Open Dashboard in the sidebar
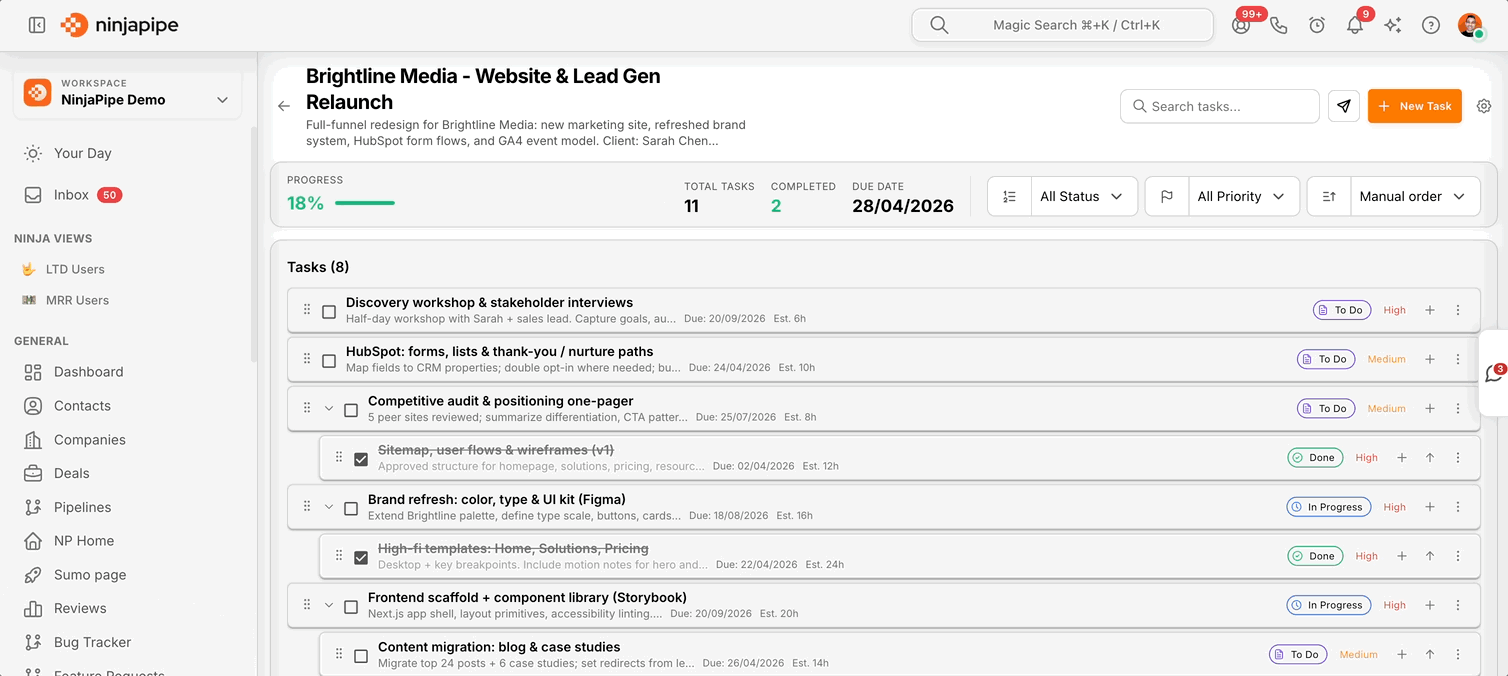The height and width of the screenshot is (676, 1508). point(88,372)
